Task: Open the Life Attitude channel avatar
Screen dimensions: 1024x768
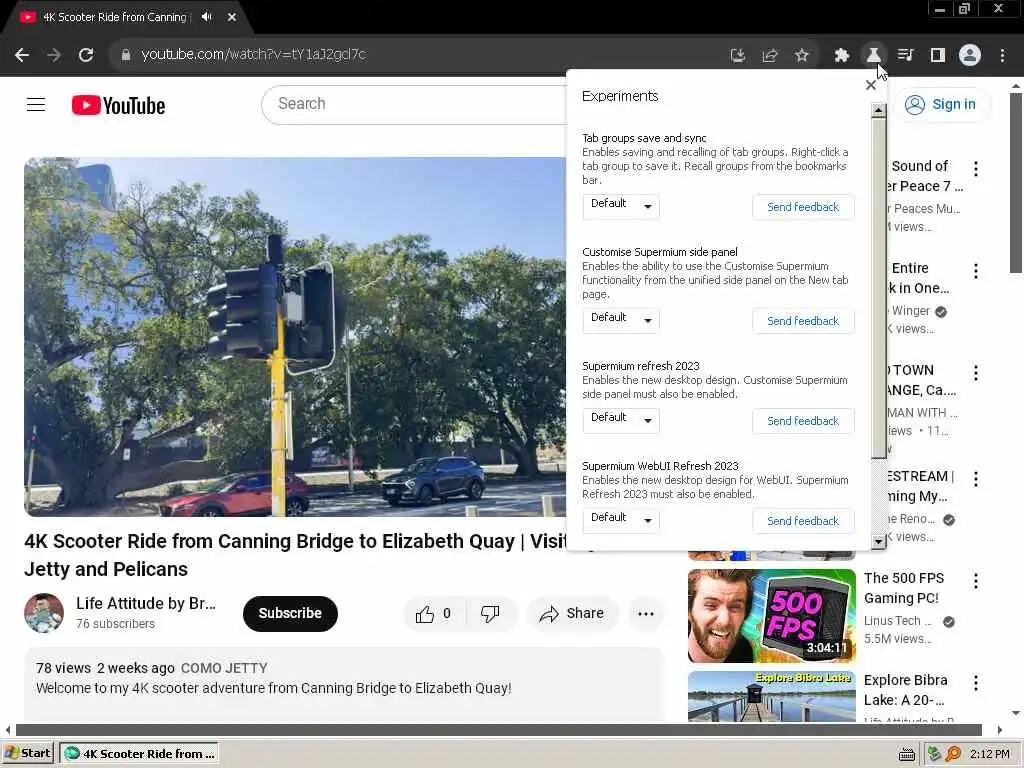Action: pyautogui.click(x=44, y=613)
